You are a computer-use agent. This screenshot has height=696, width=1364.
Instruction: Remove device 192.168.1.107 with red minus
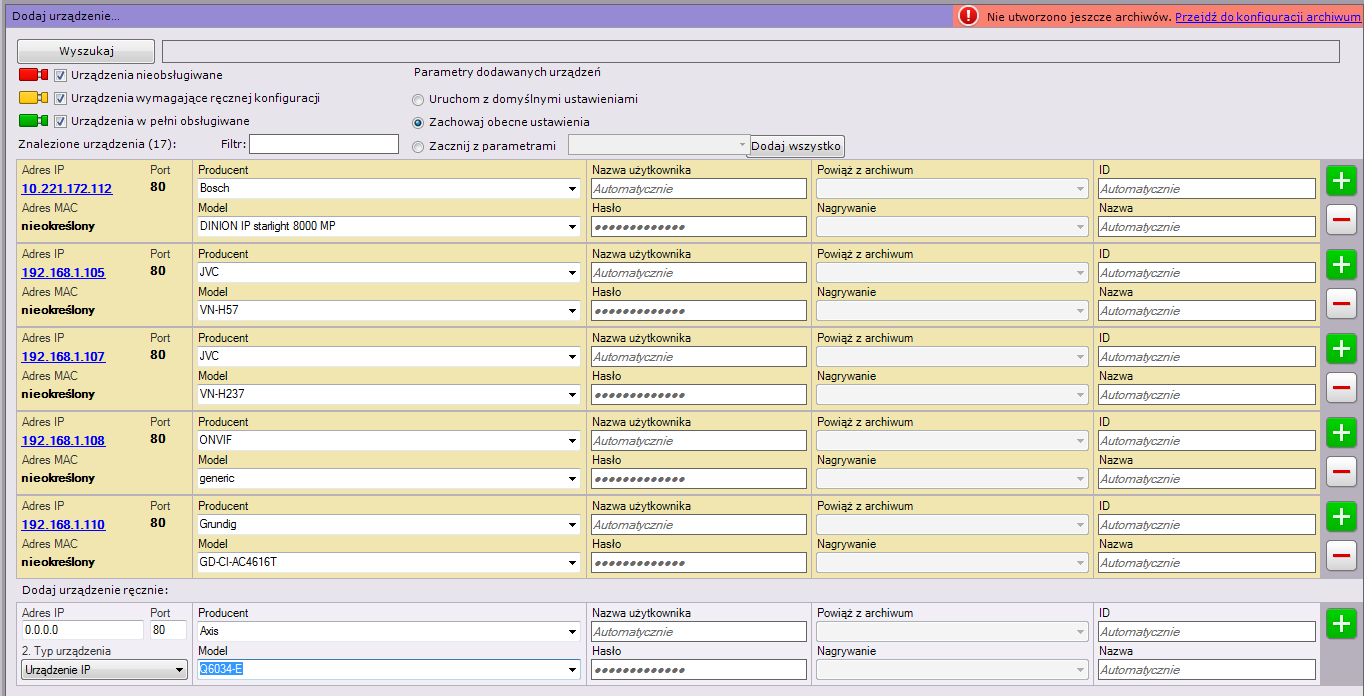click(1341, 387)
